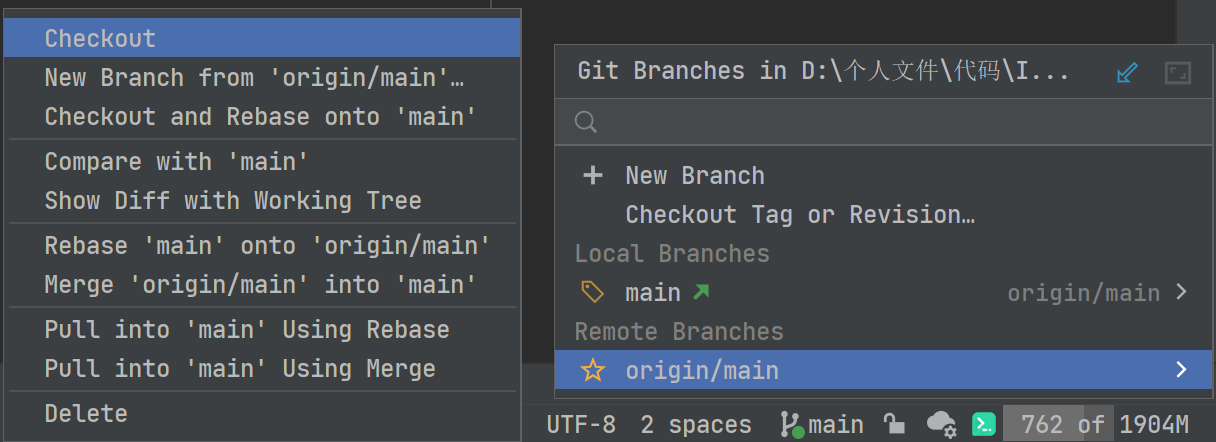Open the Git branch widget labeled main
Viewport: 1216px width, 442px height.
point(821,424)
